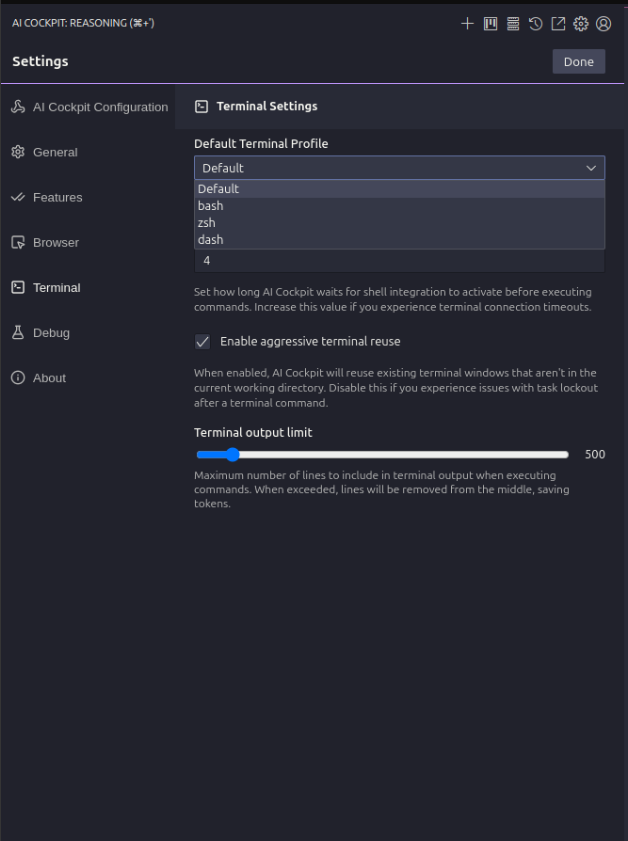Go to the Browser settings tab
Image resolution: width=628 pixels, height=841 pixels.
click(55, 242)
